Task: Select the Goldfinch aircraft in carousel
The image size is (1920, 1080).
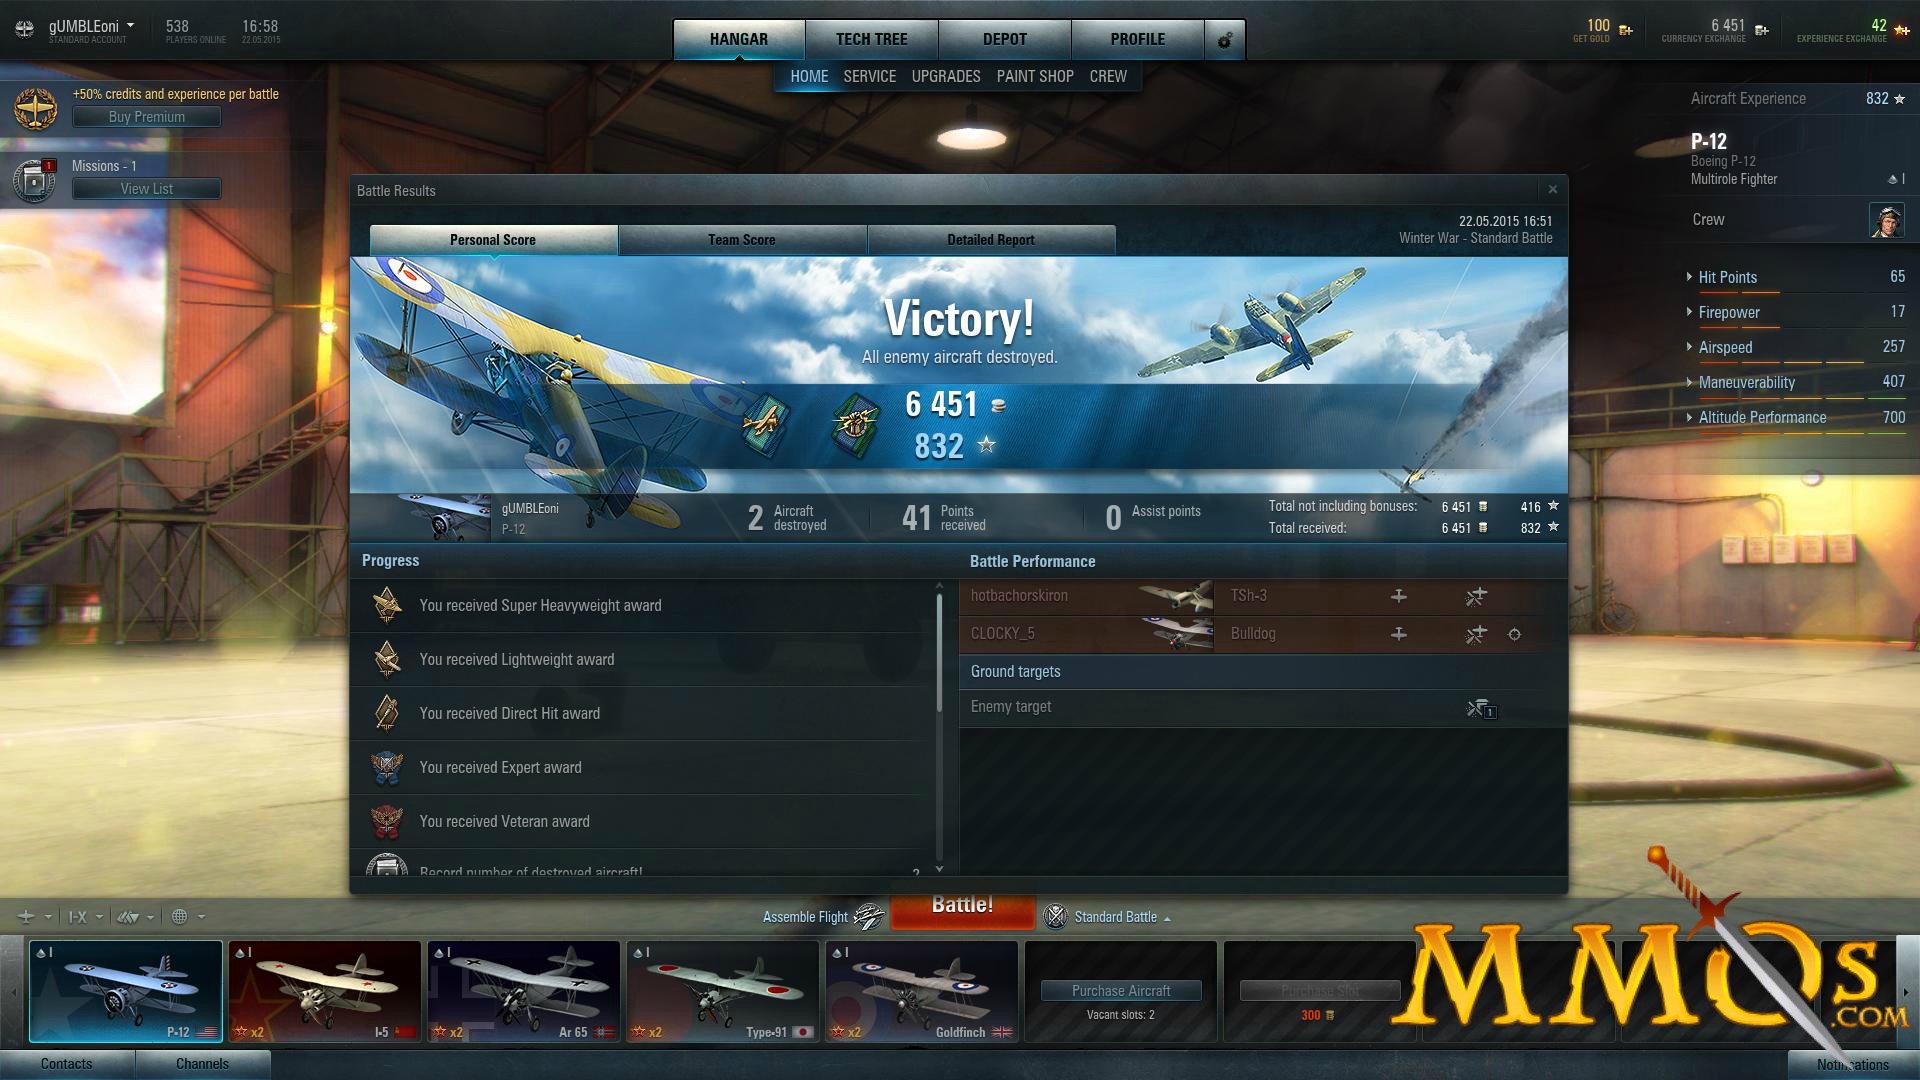Action: coord(922,991)
